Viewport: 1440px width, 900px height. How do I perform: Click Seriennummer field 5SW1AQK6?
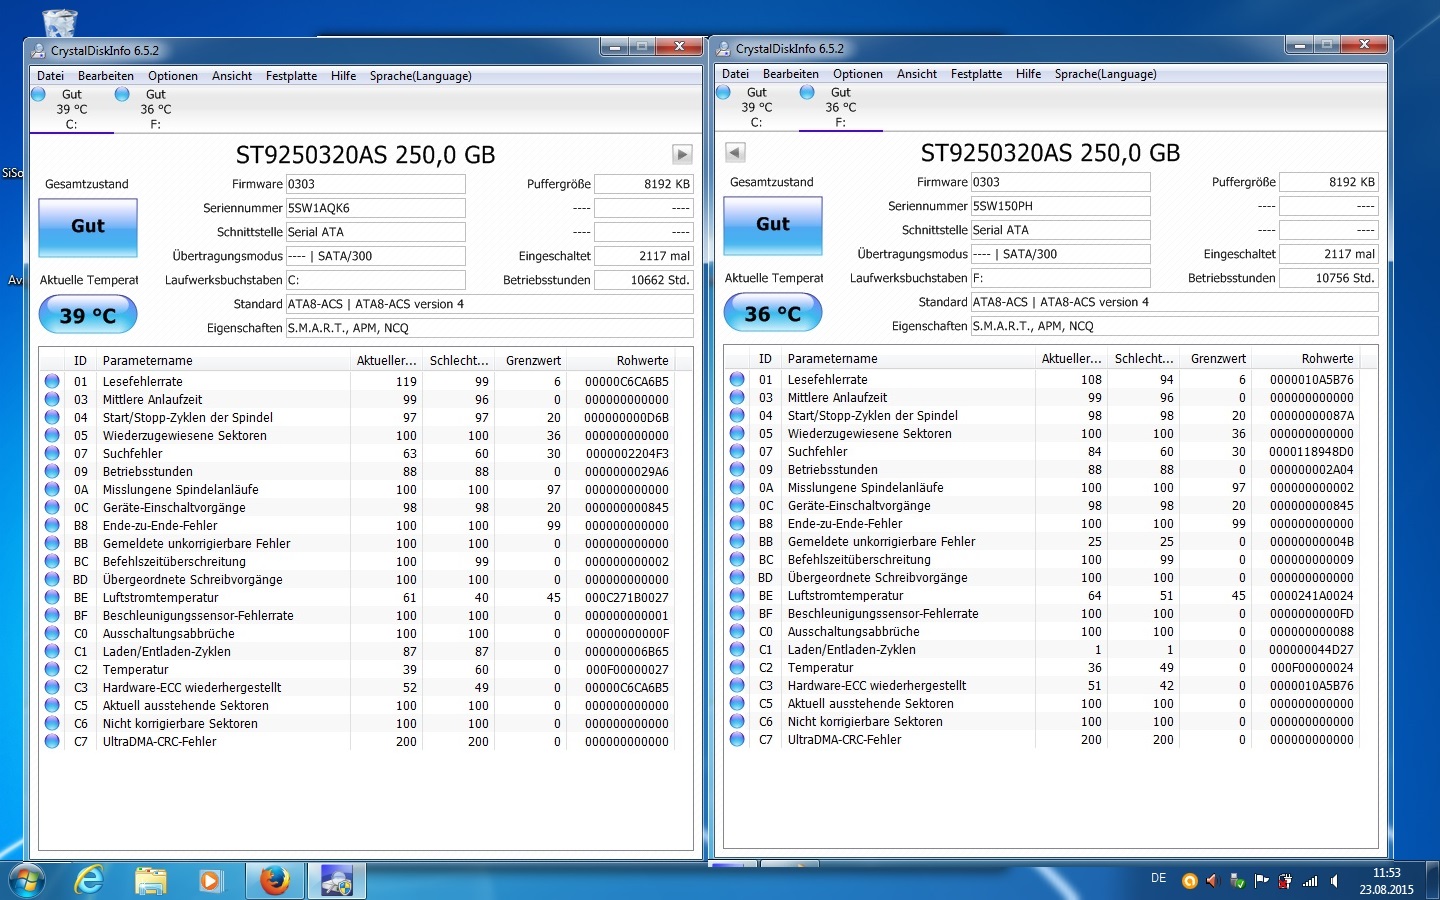click(x=375, y=208)
